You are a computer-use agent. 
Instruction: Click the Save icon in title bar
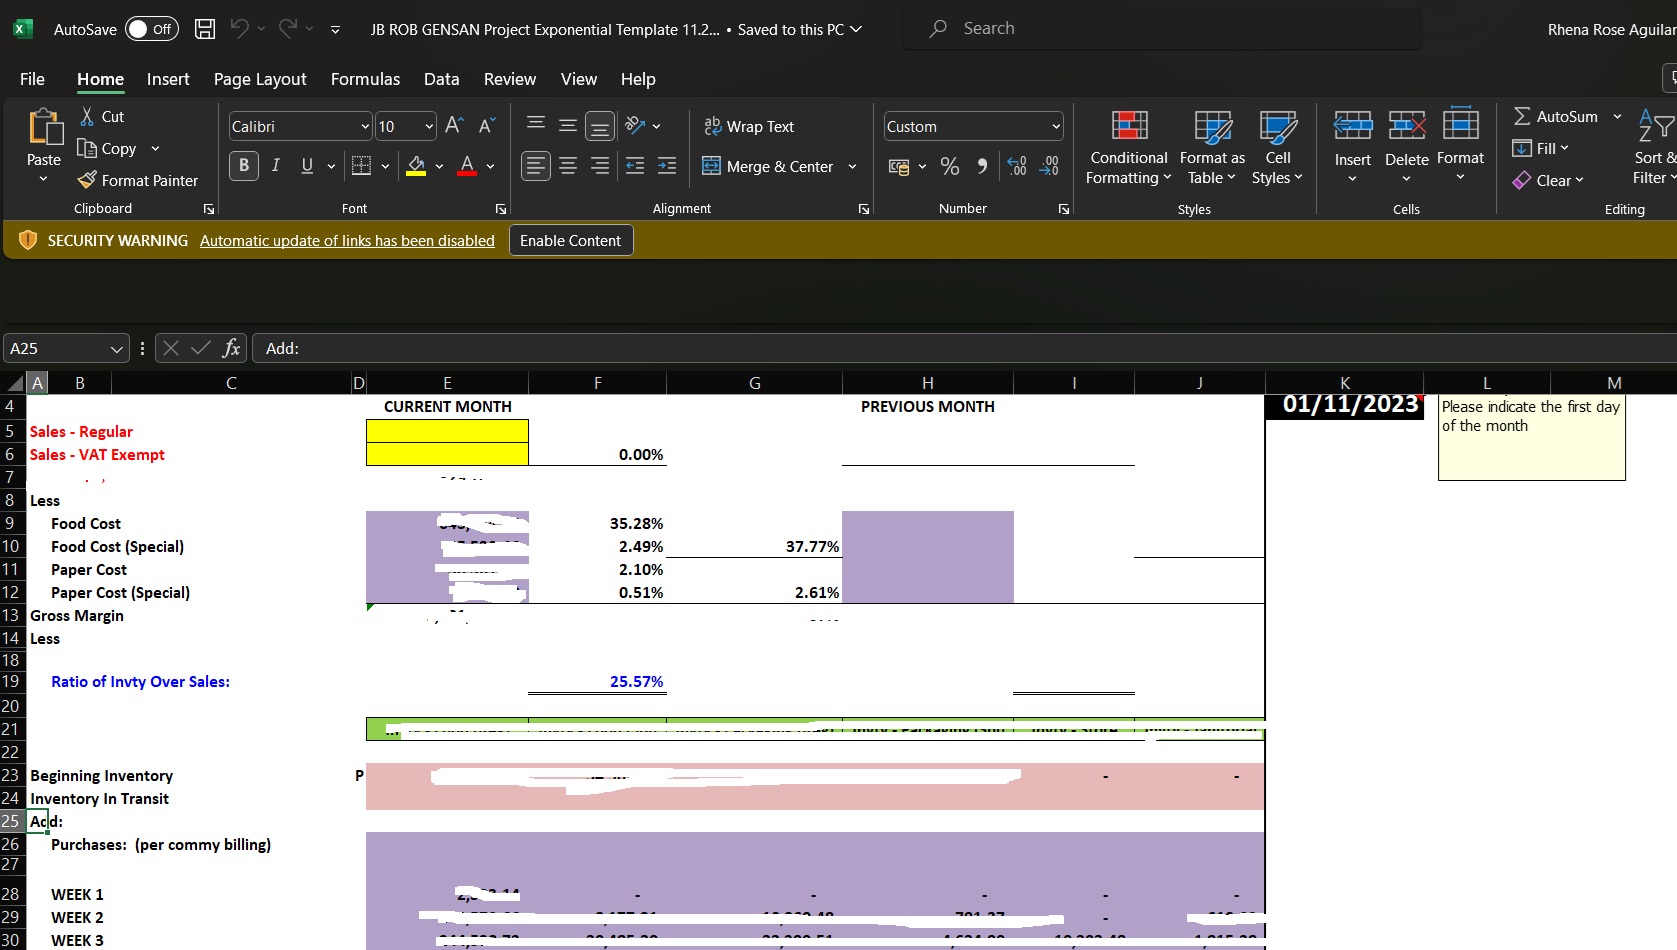point(205,29)
